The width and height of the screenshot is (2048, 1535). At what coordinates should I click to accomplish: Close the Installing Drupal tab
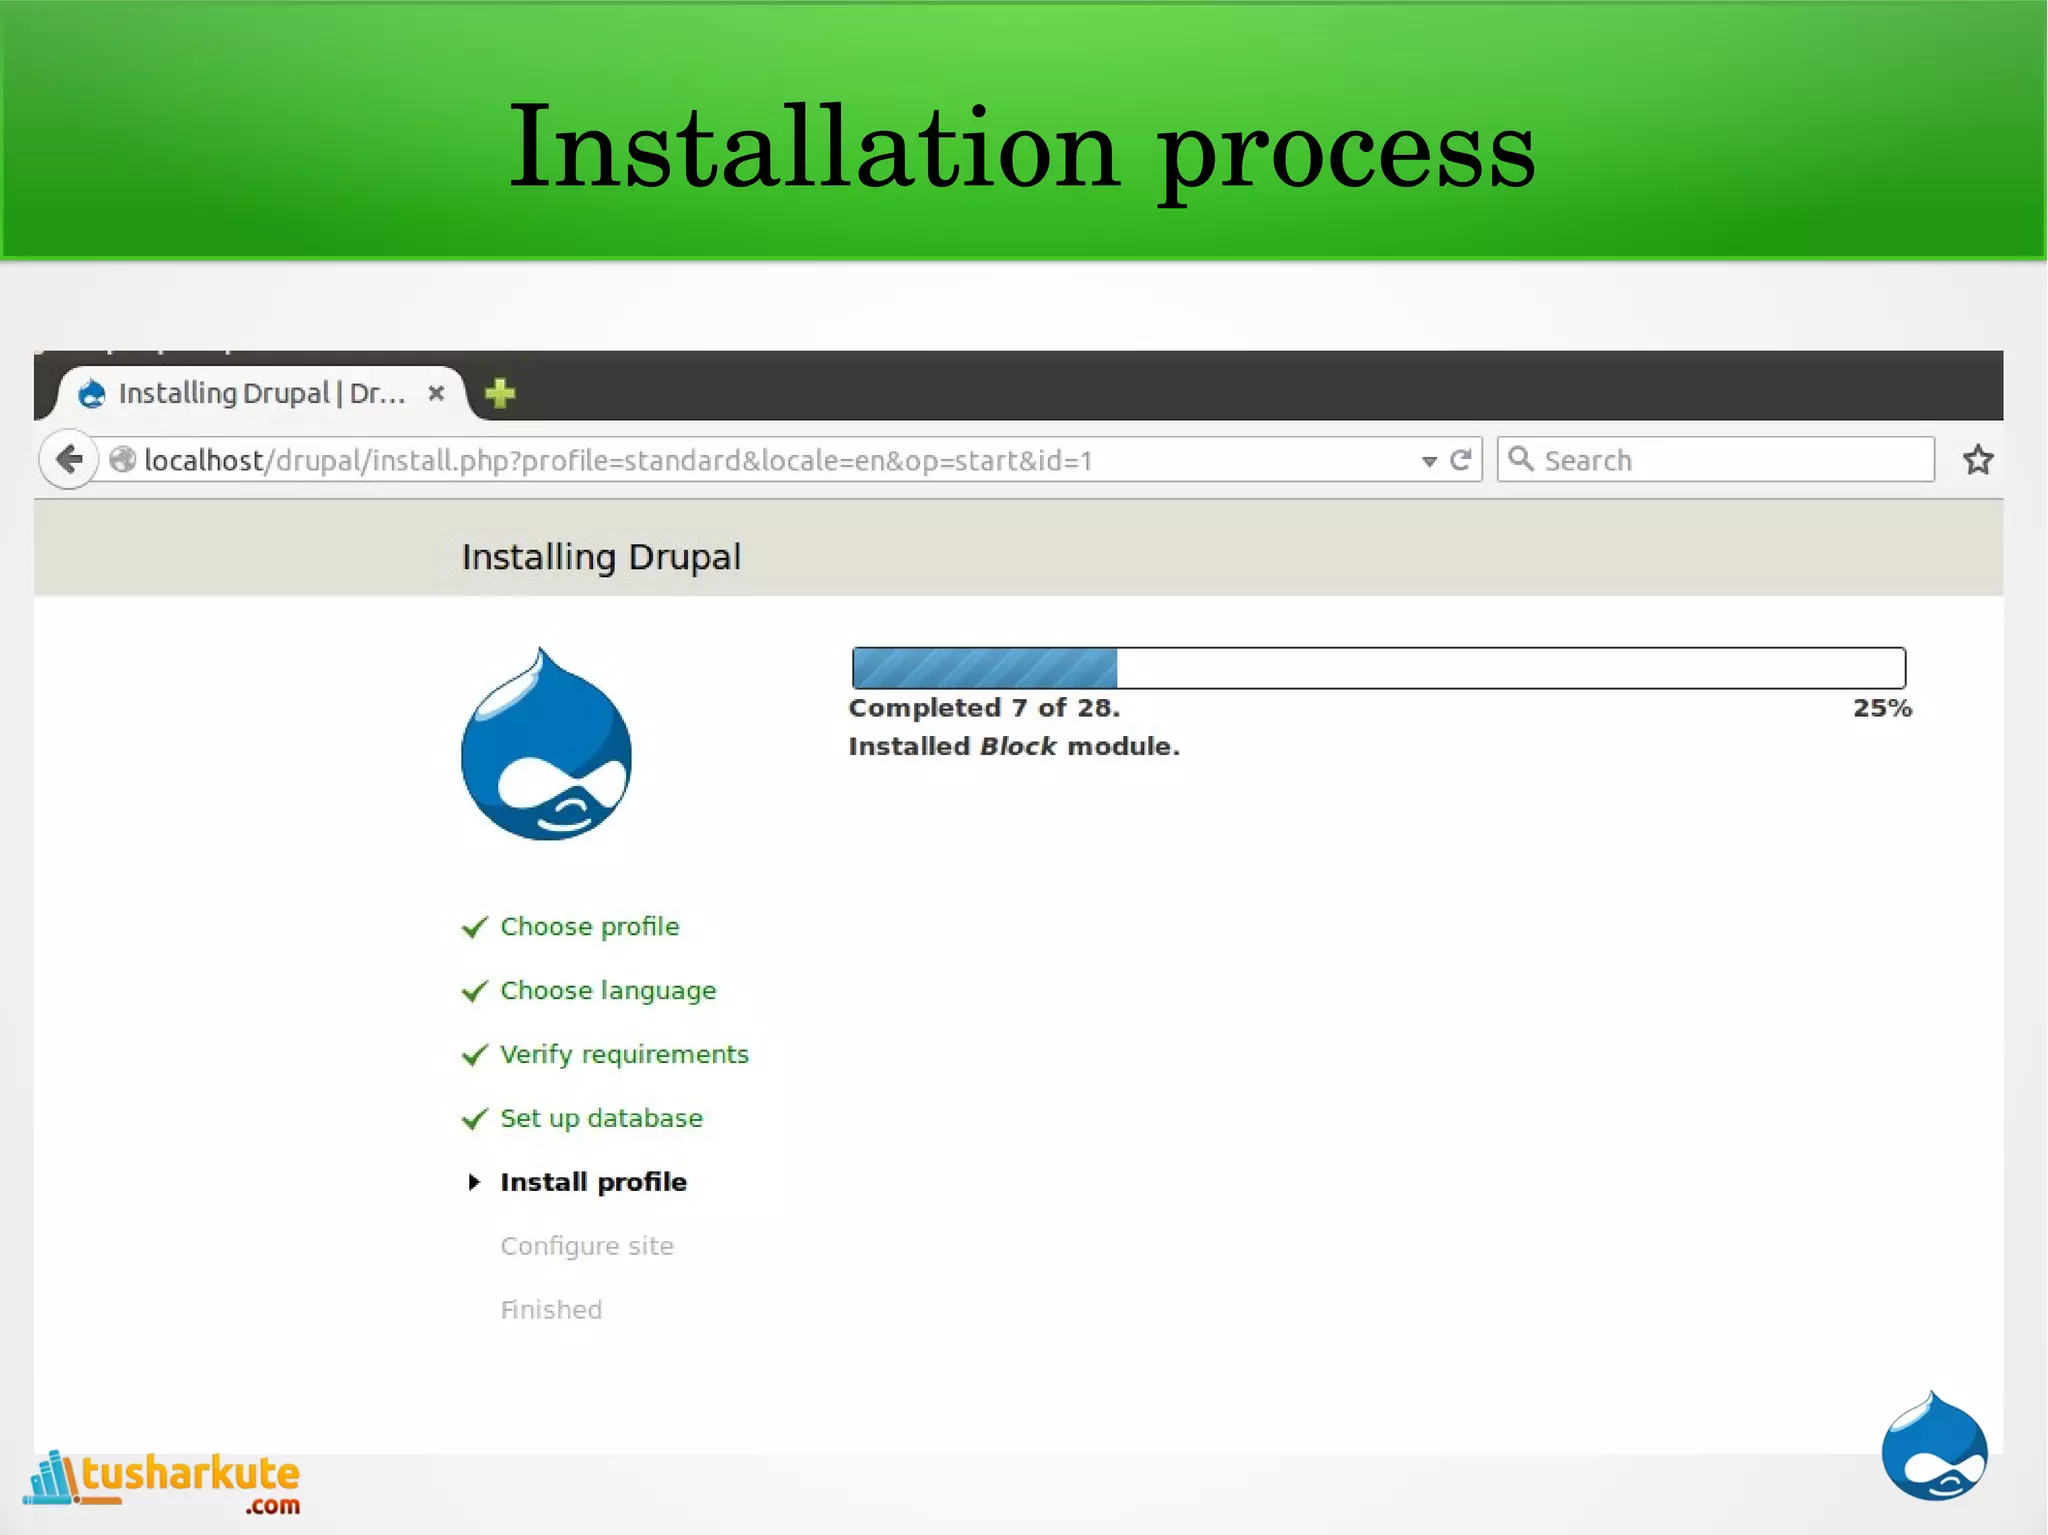pyautogui.click(x=436, y=393)
